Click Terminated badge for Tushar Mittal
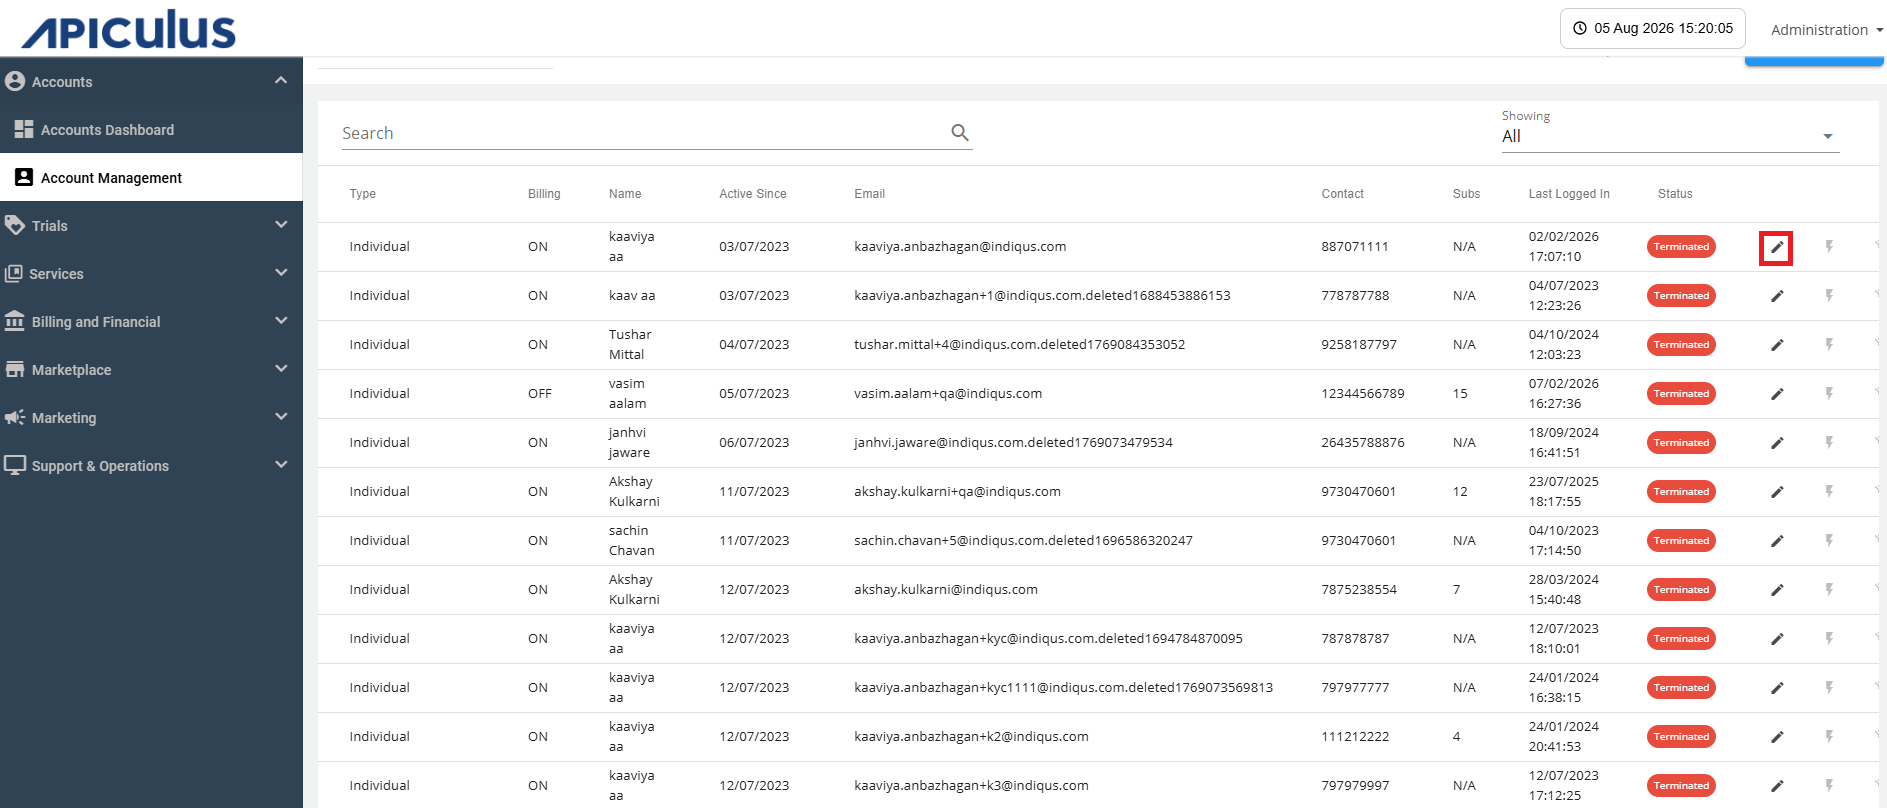The width and height of the screenshot is (1887, 808). click(1681, 345)
